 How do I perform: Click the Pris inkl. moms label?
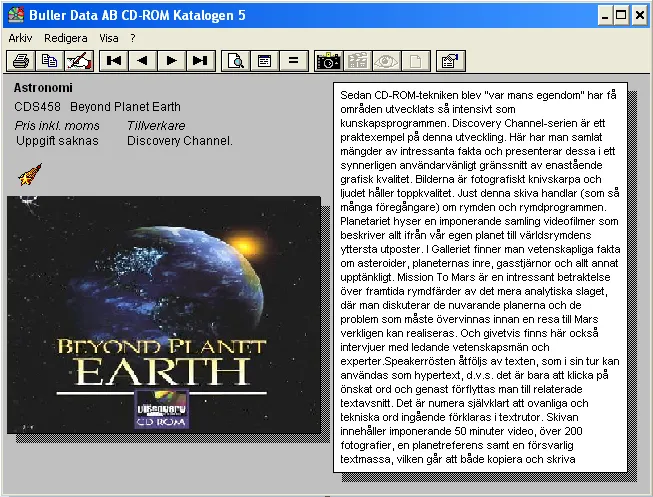pos(57,125)
